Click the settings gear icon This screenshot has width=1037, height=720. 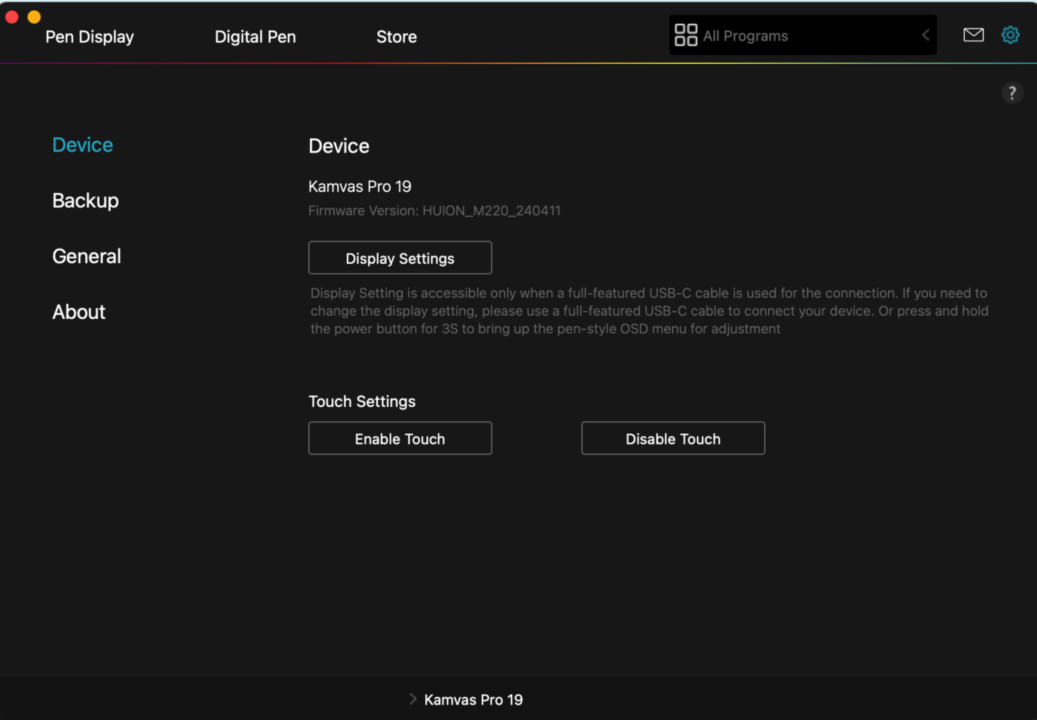click(1010, 35)
